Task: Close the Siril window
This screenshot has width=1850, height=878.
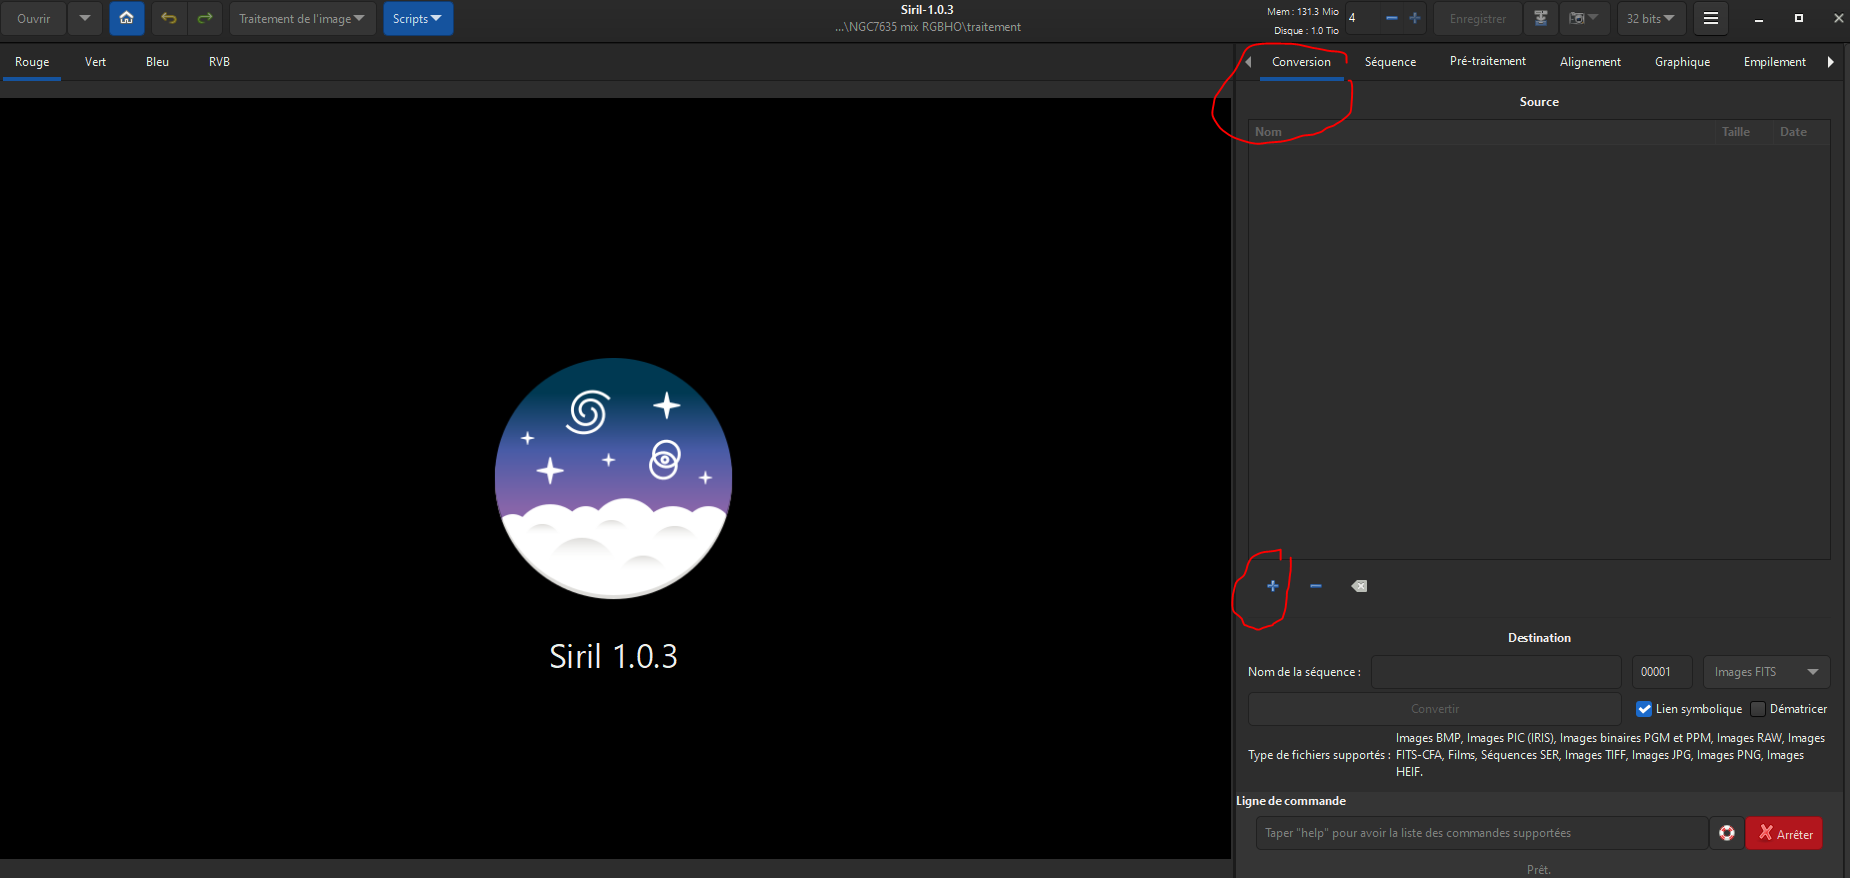Action: 1838,18
